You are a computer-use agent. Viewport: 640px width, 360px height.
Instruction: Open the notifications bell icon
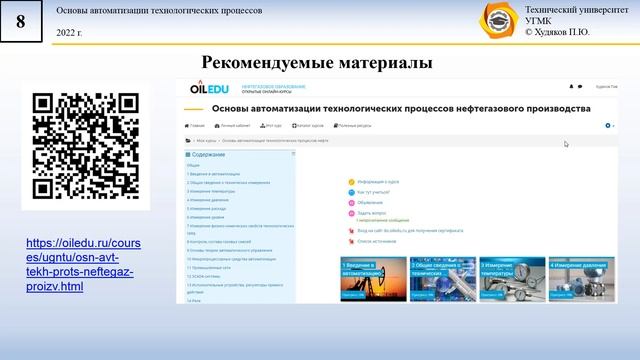[571, 87]
